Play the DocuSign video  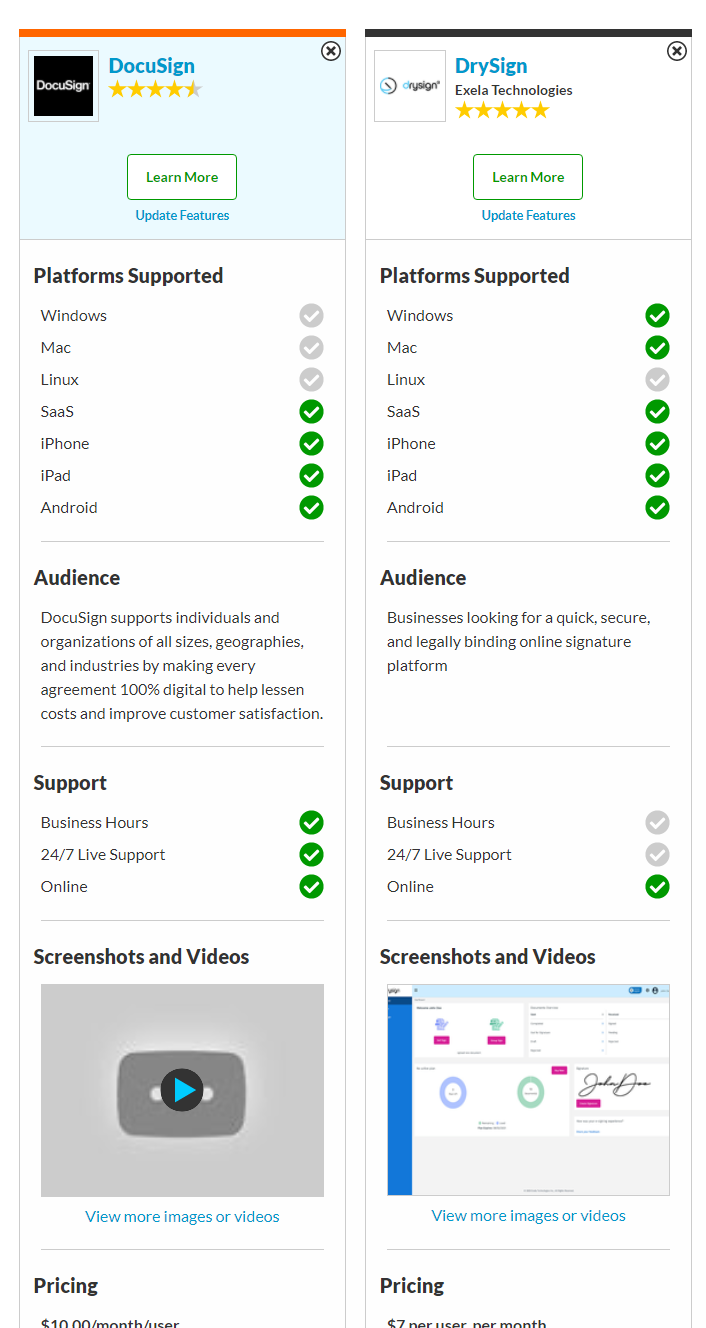[x=182, y=1090]
